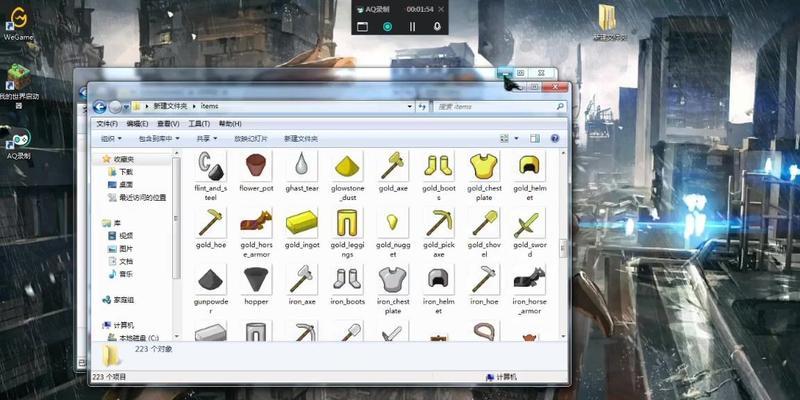Screen dimensions: 800x400
Task: Open the 我的世界启动器 desktop shortcut
Action: point(19,86)
